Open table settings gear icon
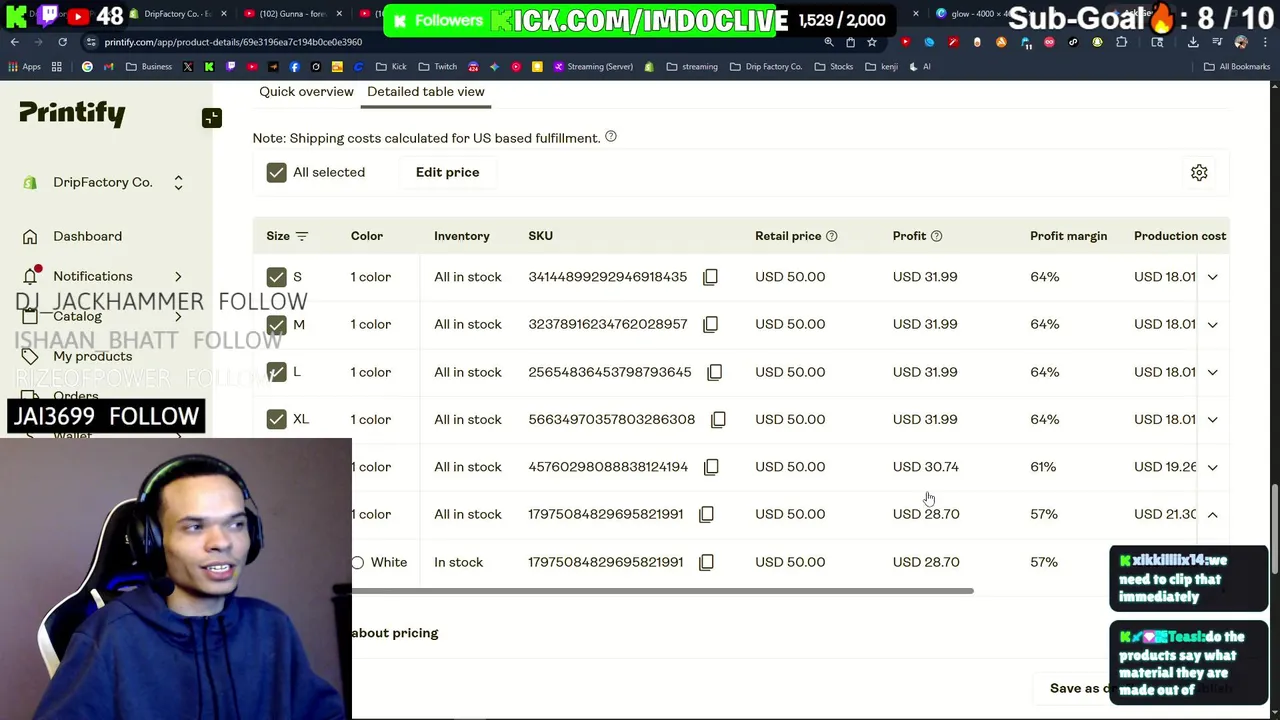 [1199, 173]
